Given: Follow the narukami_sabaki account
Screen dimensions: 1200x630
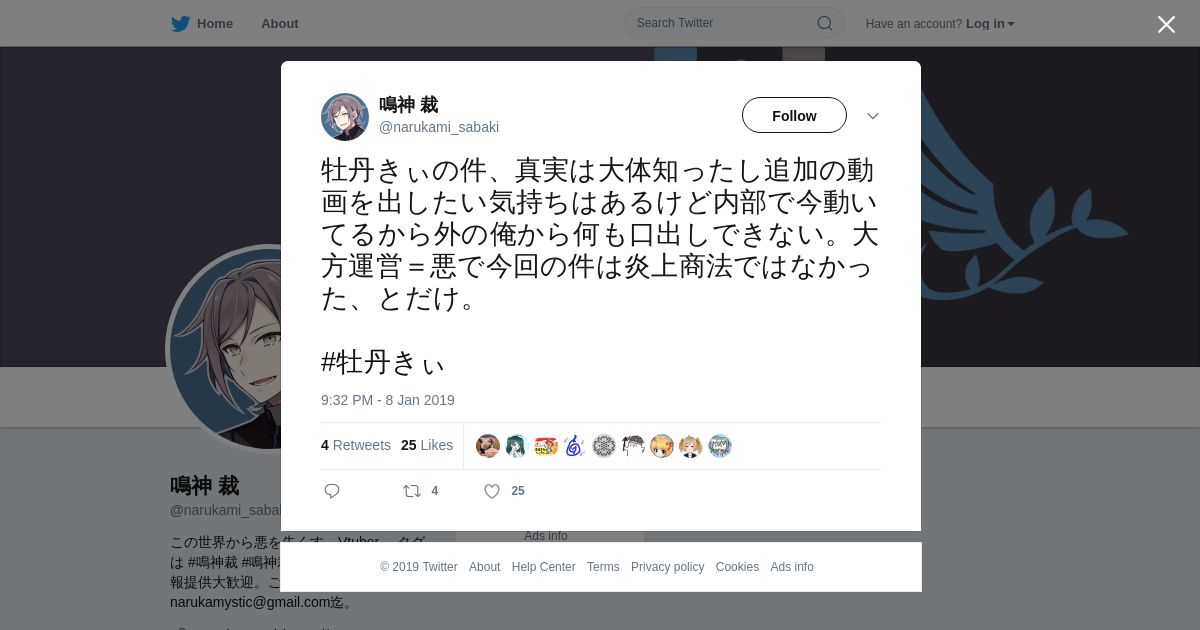Looking at the screenshot, I should pos(794,116).
